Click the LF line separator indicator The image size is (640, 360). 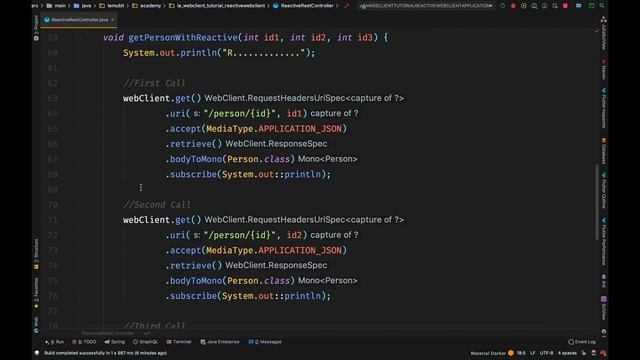tap(533, 353)
